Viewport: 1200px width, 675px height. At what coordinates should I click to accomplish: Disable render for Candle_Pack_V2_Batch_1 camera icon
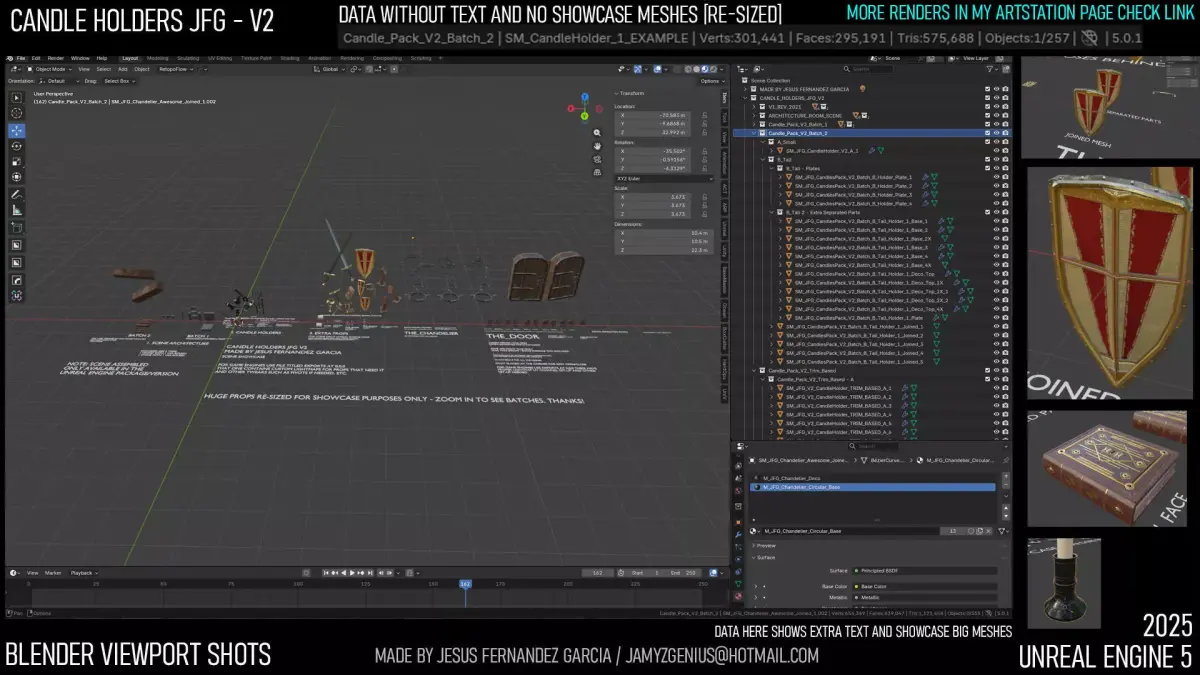pyautogui.click(x=1005, y=124)
